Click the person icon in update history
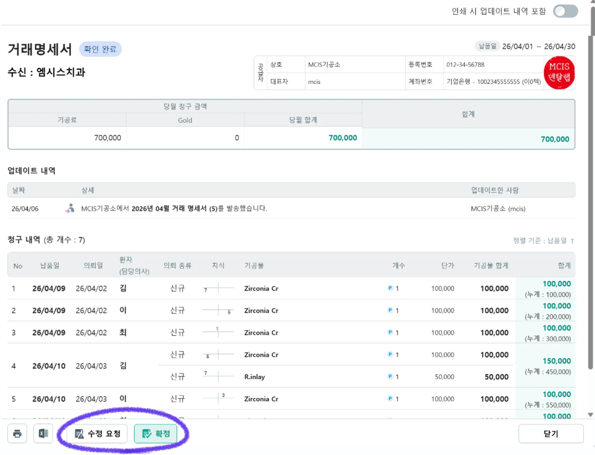 [x=70, y=208]
